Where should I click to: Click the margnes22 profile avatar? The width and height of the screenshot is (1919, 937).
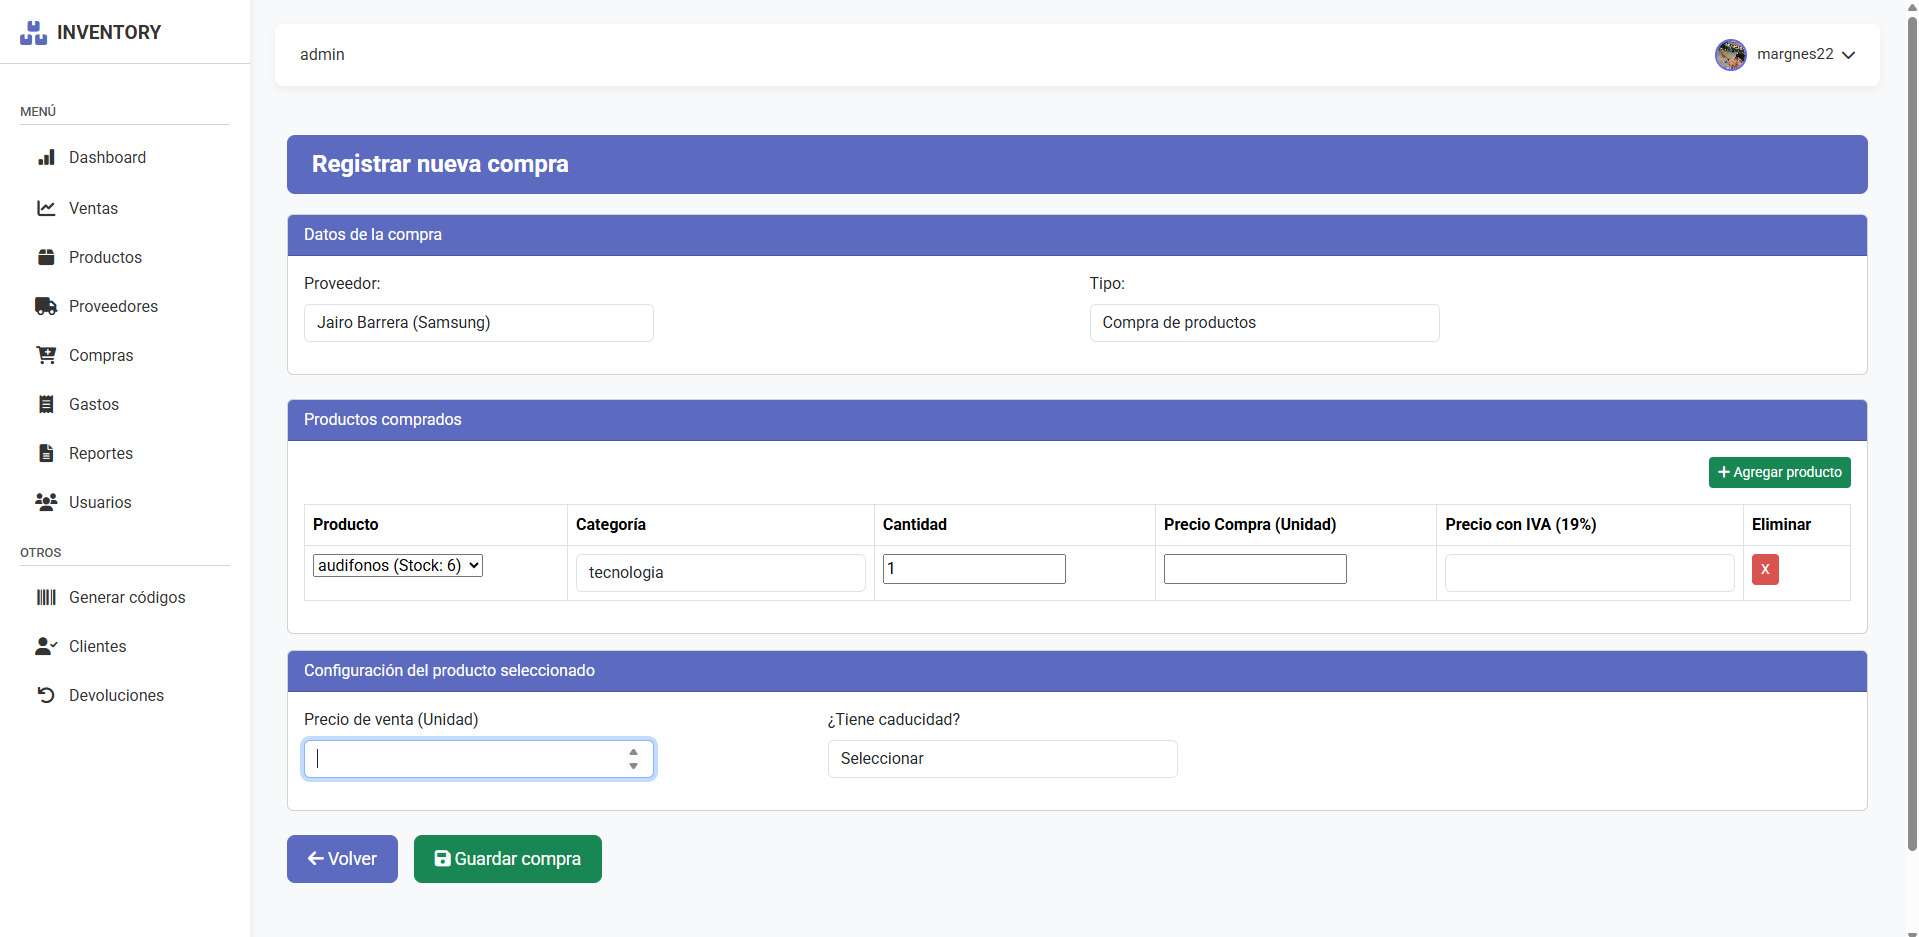[1730, 55]
